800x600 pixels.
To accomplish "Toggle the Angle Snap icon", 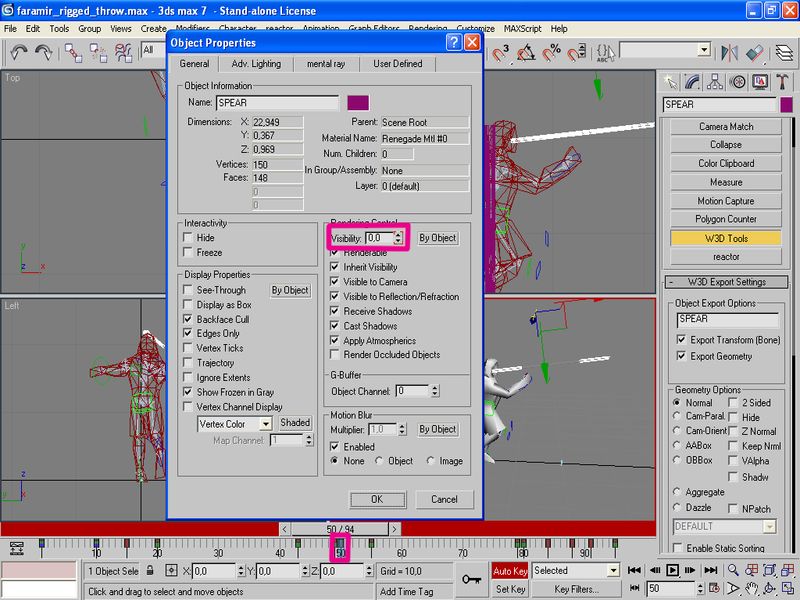I will pos(526,53).
